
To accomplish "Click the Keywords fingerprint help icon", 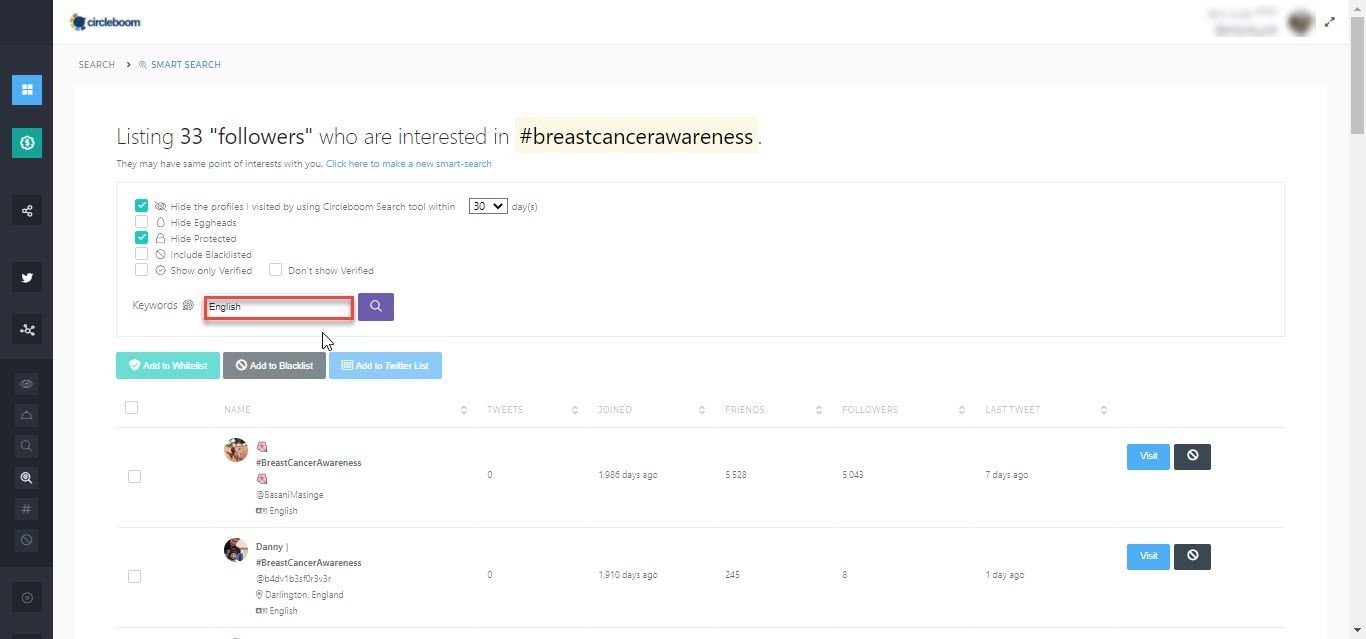I will (x=188, y=305).
